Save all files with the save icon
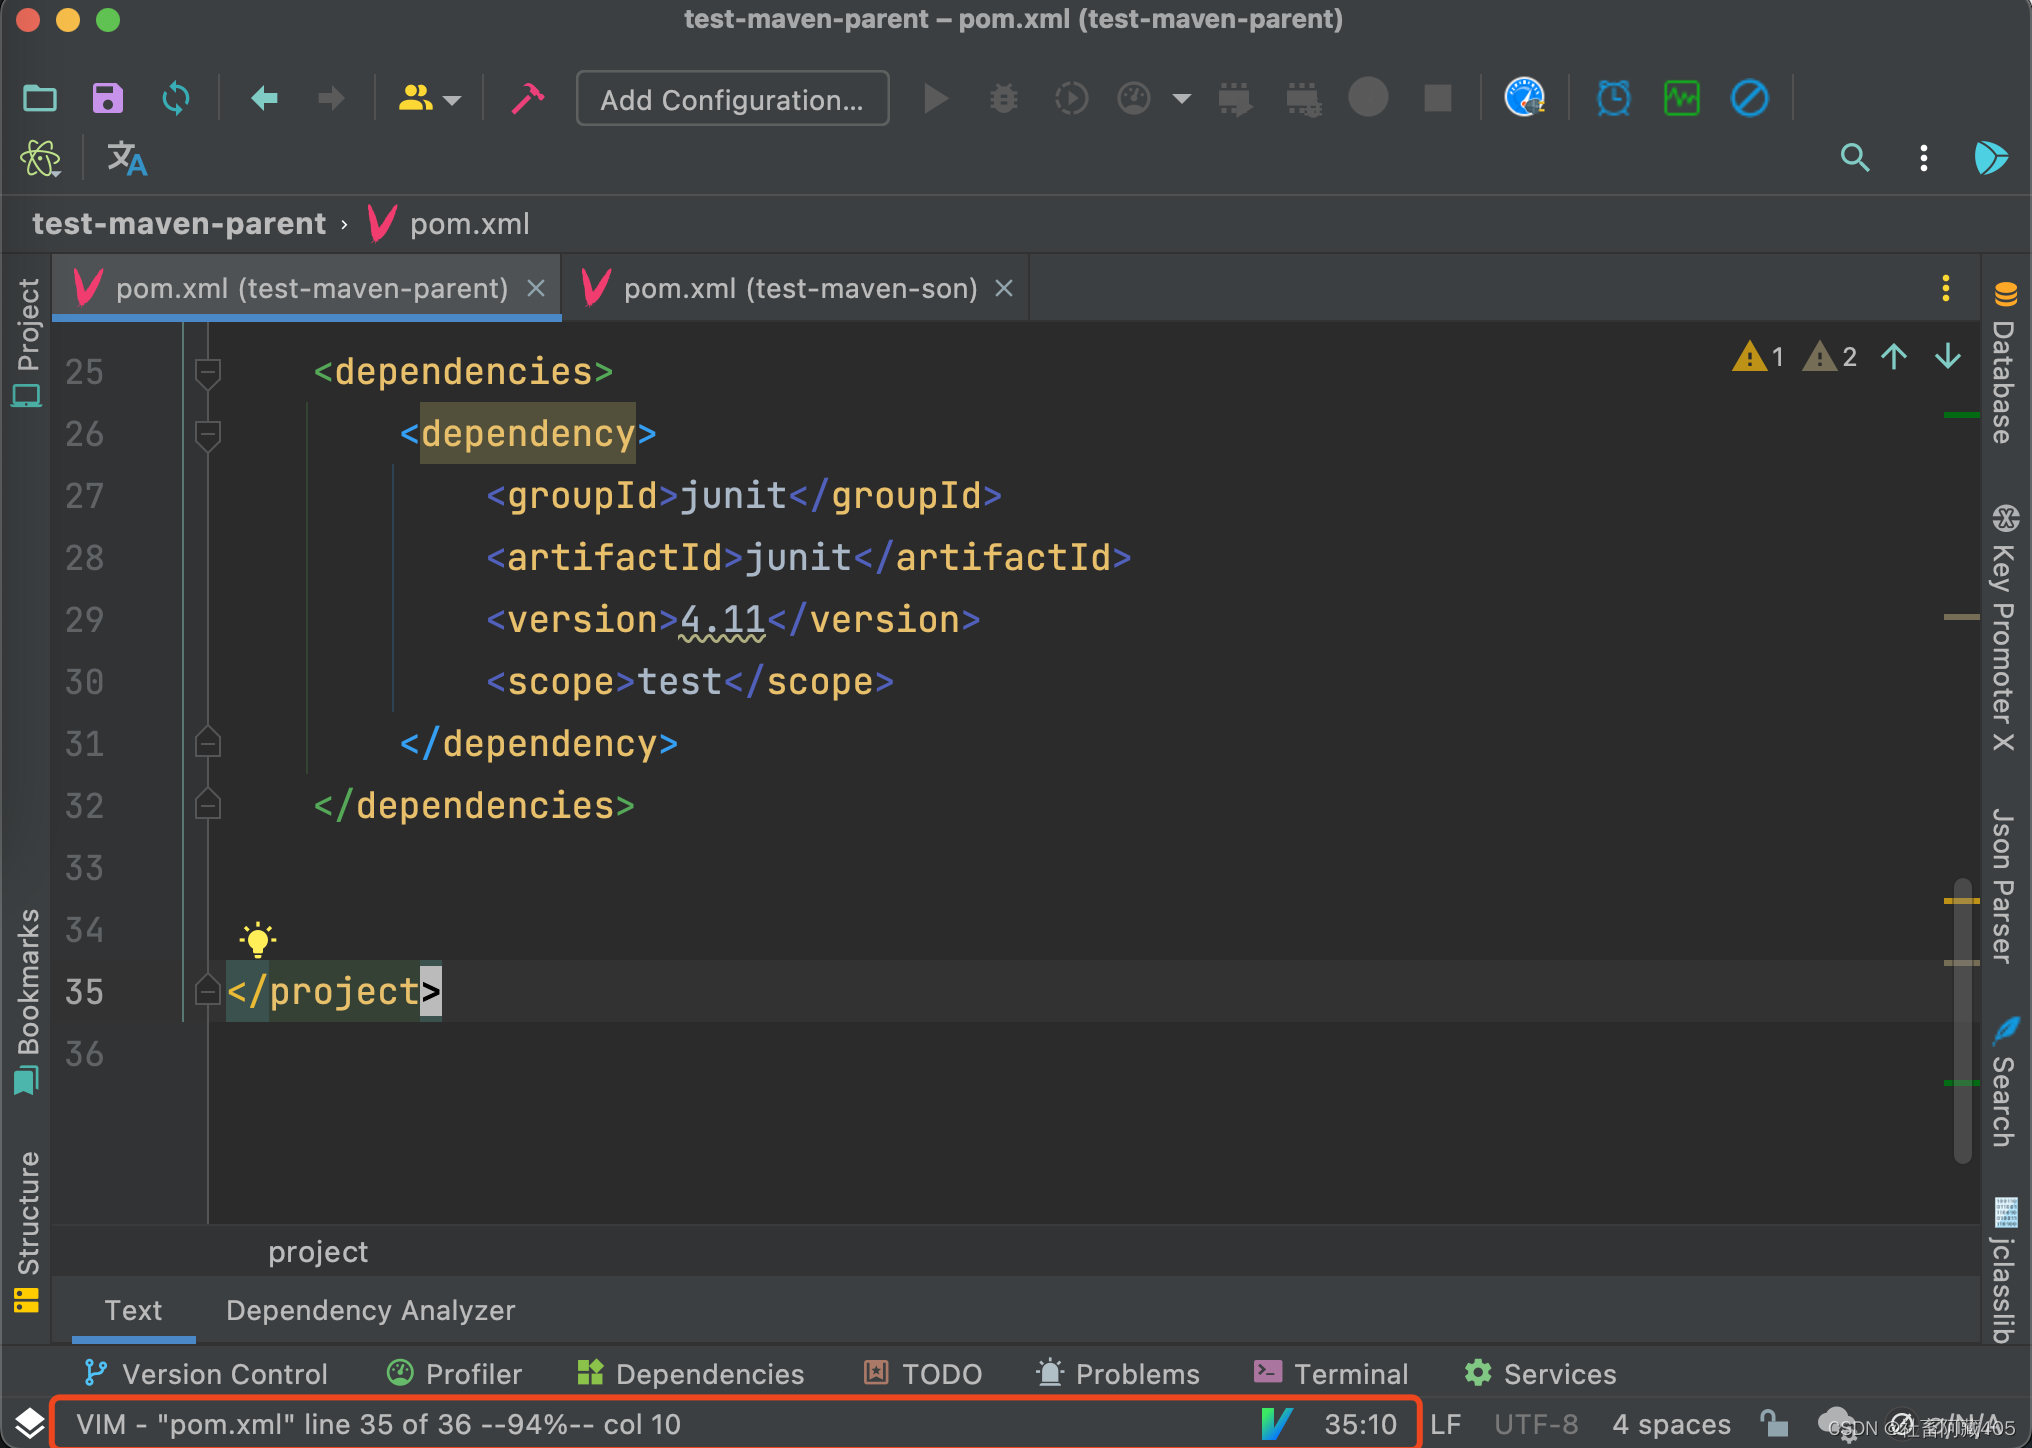Screen dimensions: 2032x1448 (107, 98)
